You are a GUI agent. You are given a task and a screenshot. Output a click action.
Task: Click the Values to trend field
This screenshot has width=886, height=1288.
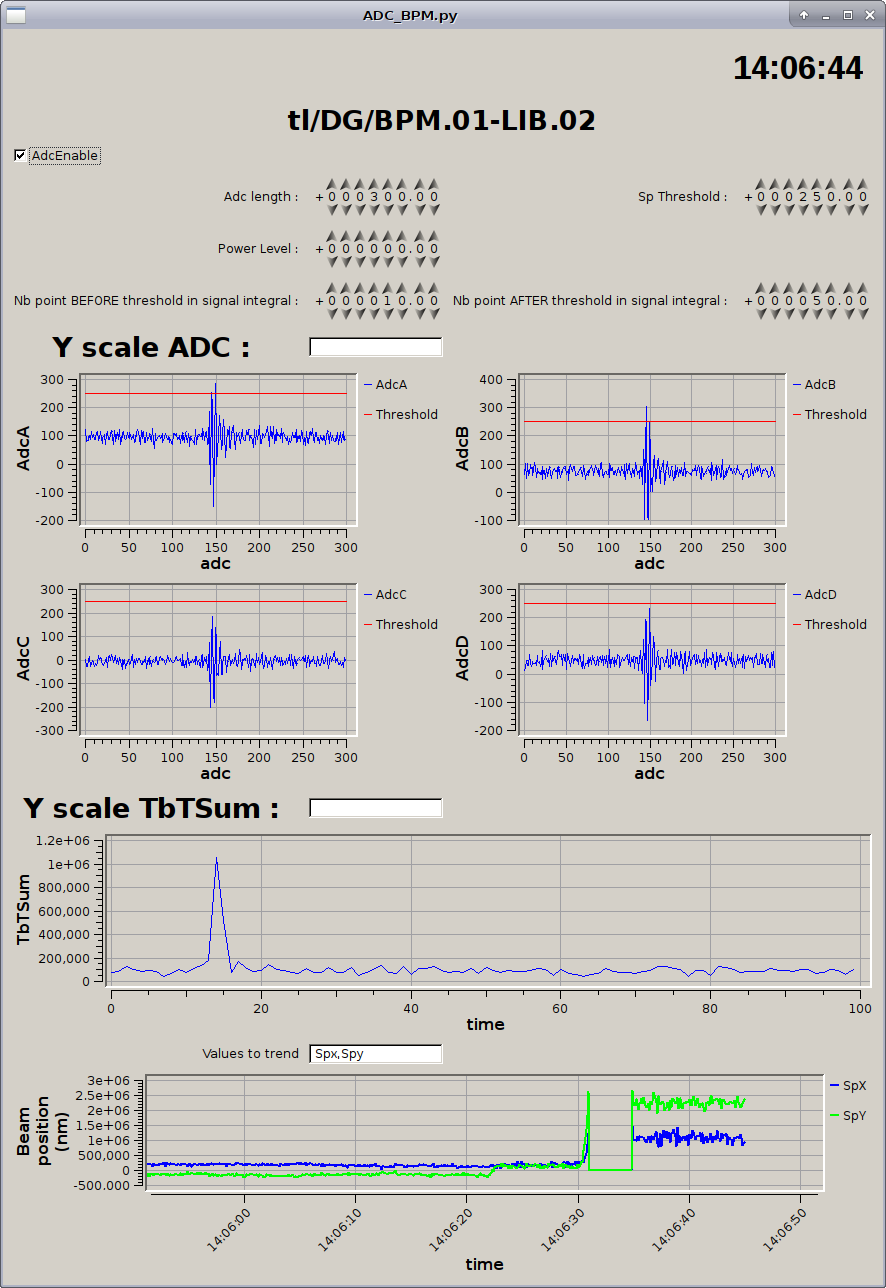pos(375,1053)
